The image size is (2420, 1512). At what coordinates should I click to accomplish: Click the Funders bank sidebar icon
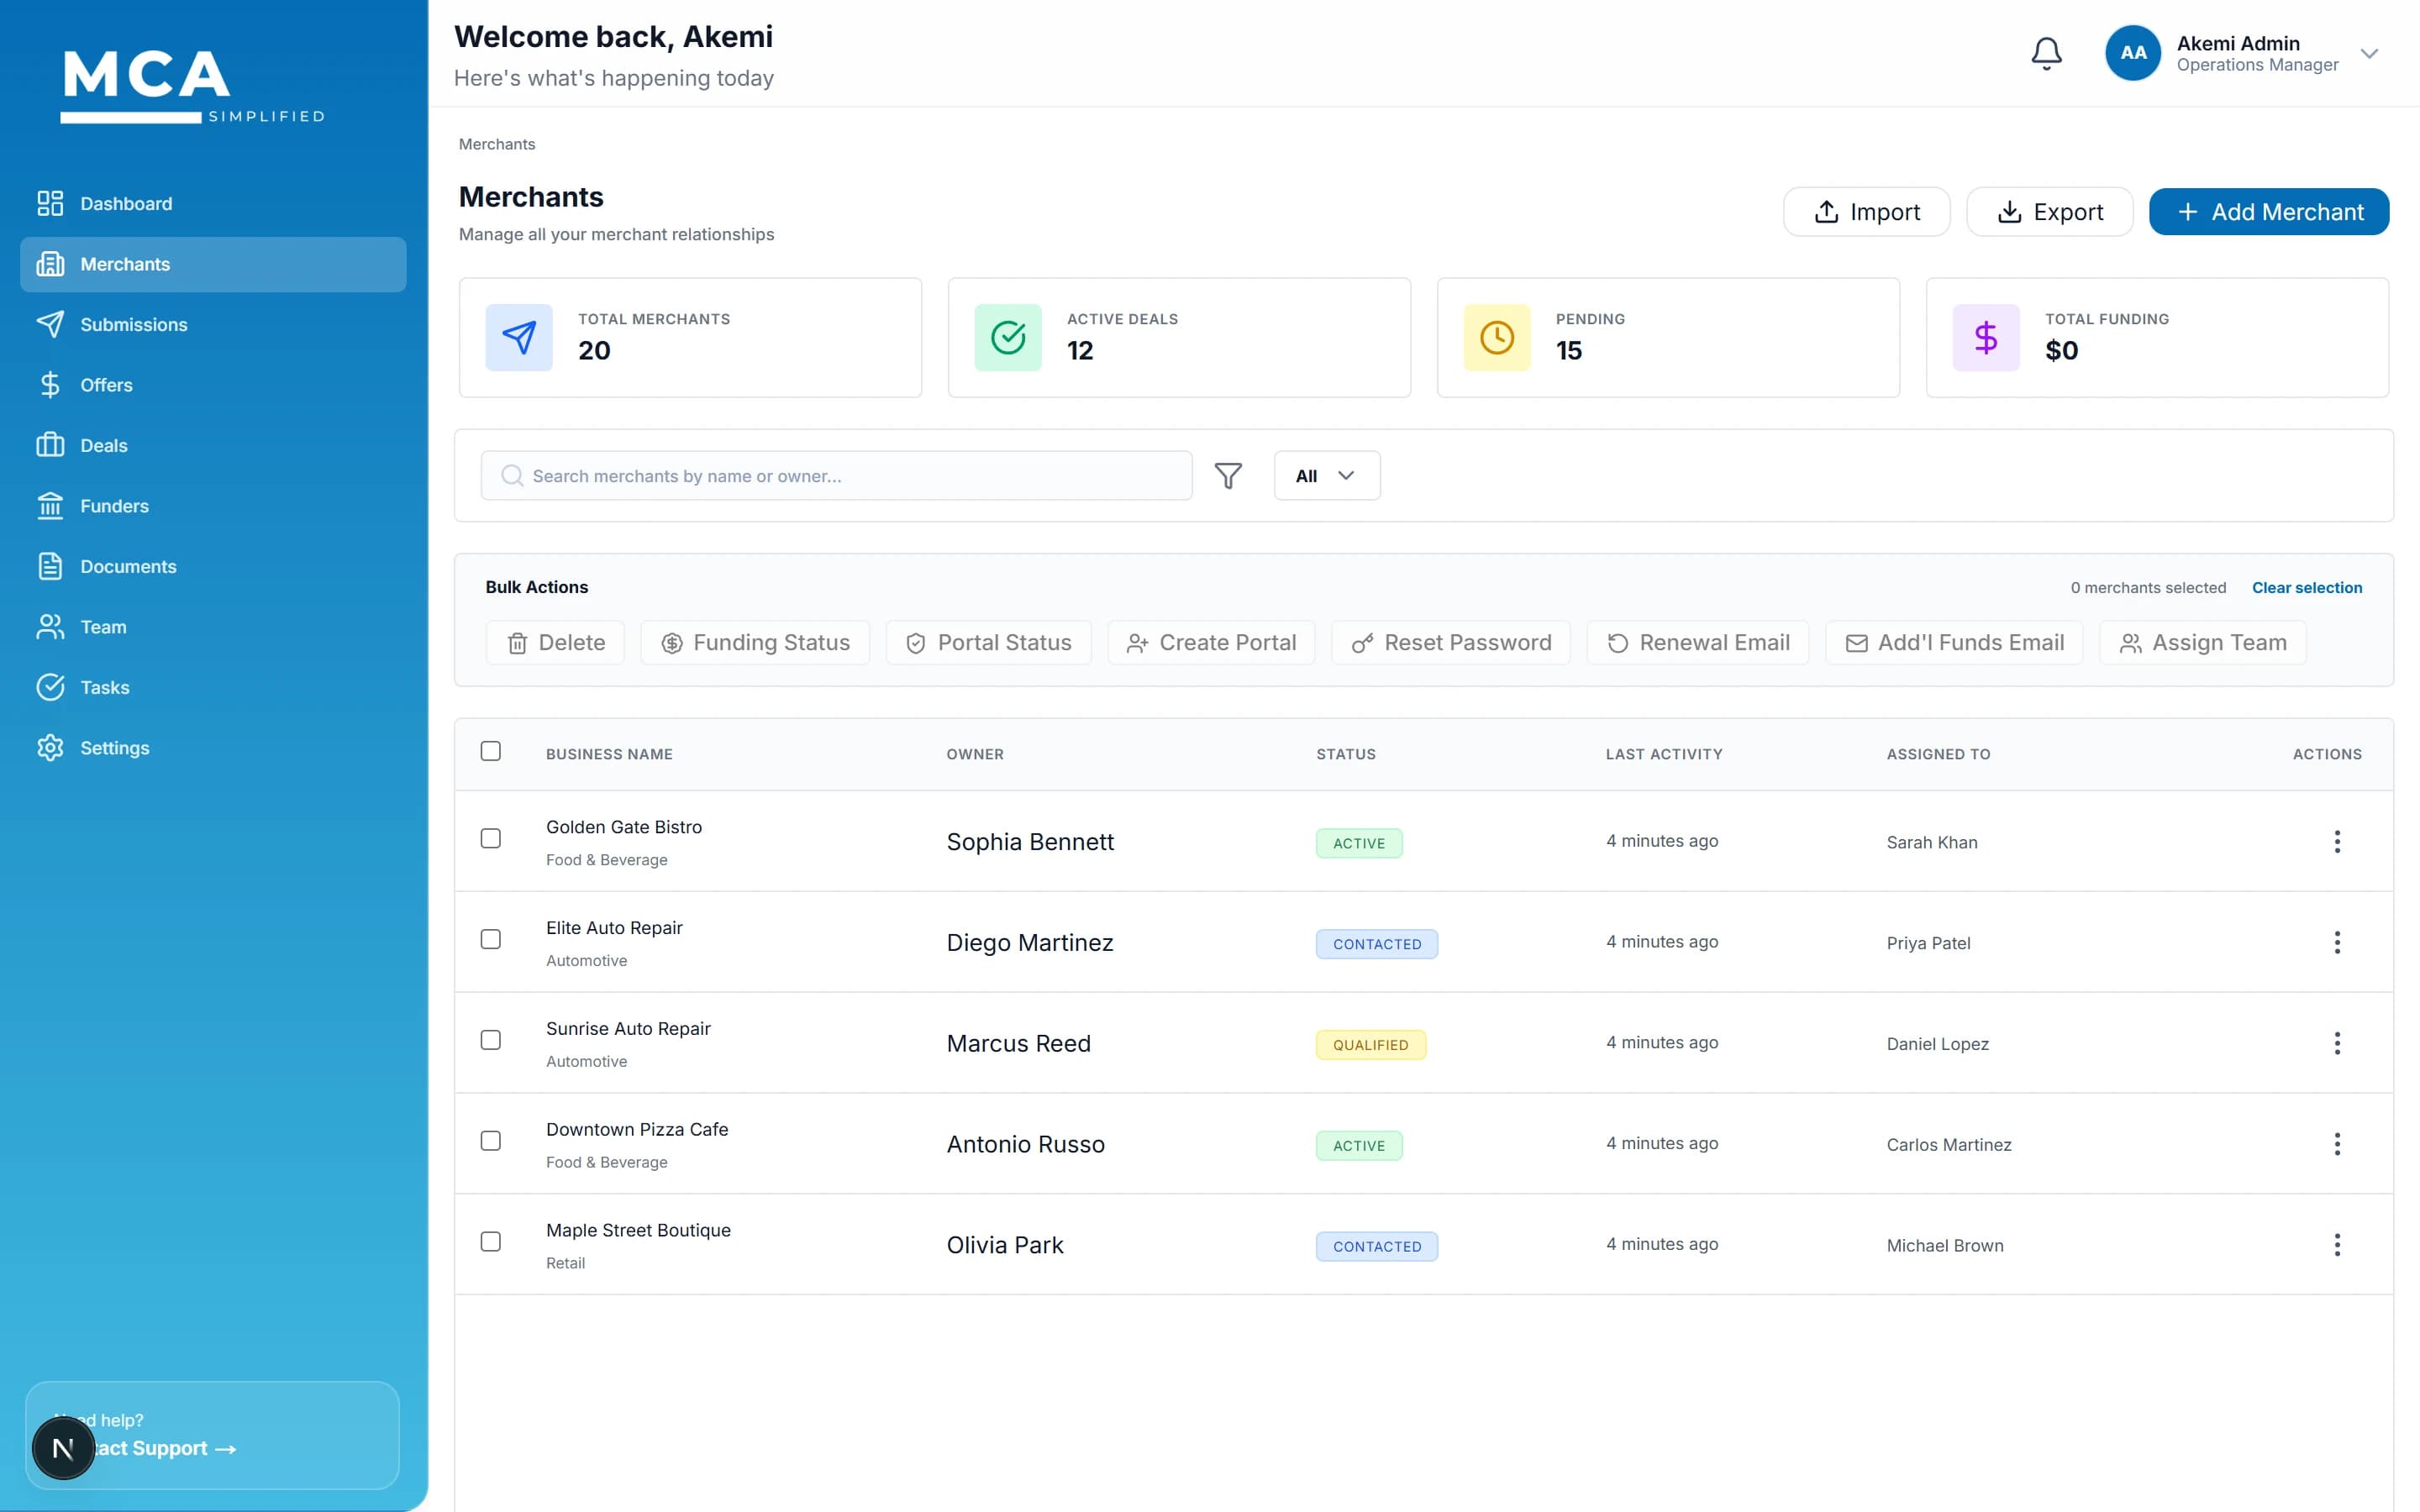pos(50,506)
